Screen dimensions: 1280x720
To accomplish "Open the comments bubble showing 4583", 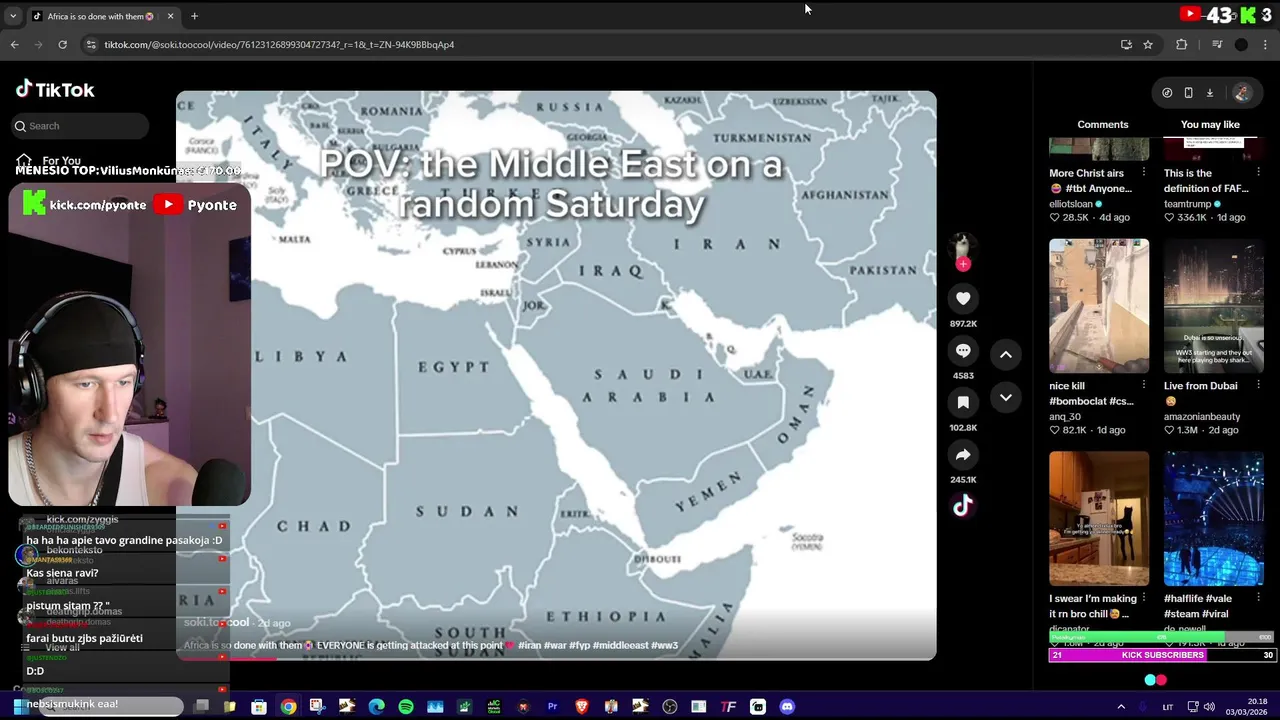I will [x=963, y=351].
